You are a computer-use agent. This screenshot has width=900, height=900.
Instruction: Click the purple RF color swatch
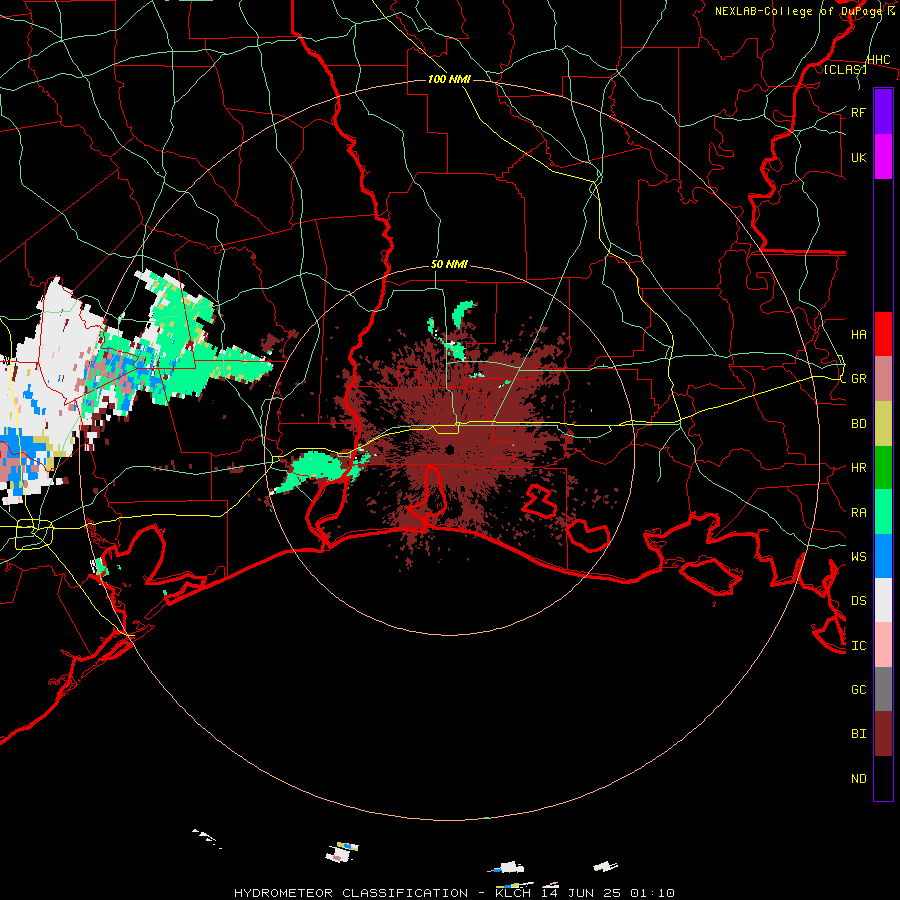(x=883, y=112)
